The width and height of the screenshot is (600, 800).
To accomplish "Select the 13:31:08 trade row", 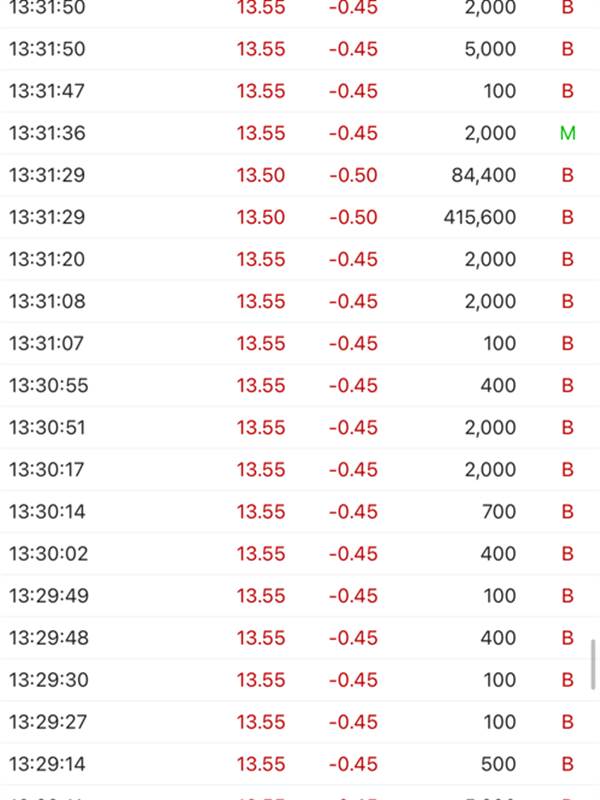I will (300, 302).
